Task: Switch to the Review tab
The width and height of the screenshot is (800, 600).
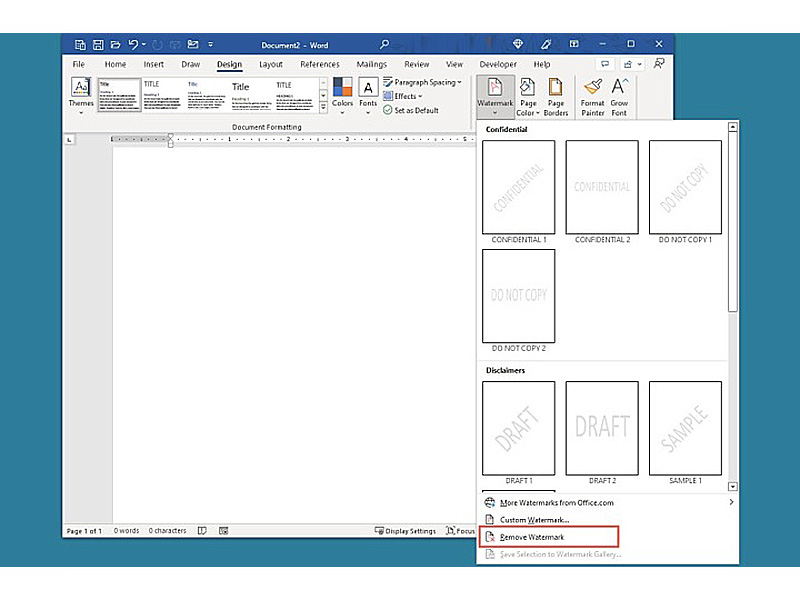Action: [417, 64]
